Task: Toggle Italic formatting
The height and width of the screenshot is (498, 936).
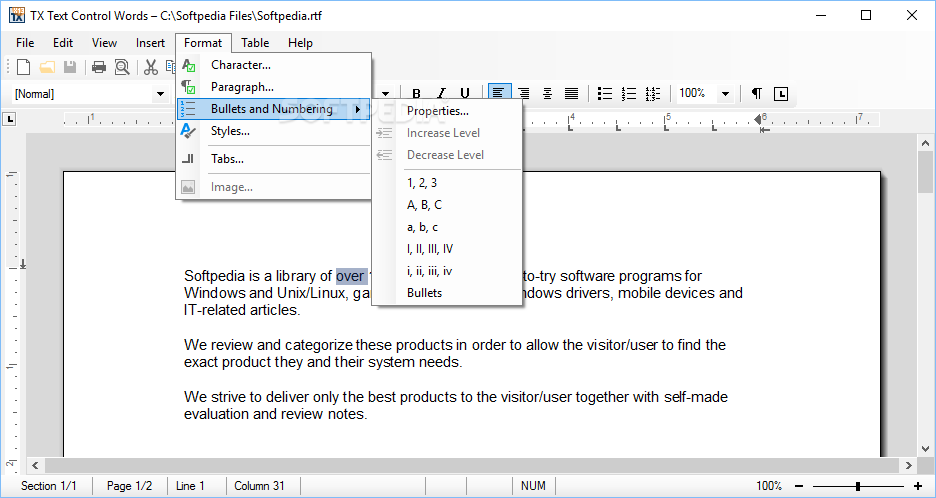Action: tap(441, 94)
